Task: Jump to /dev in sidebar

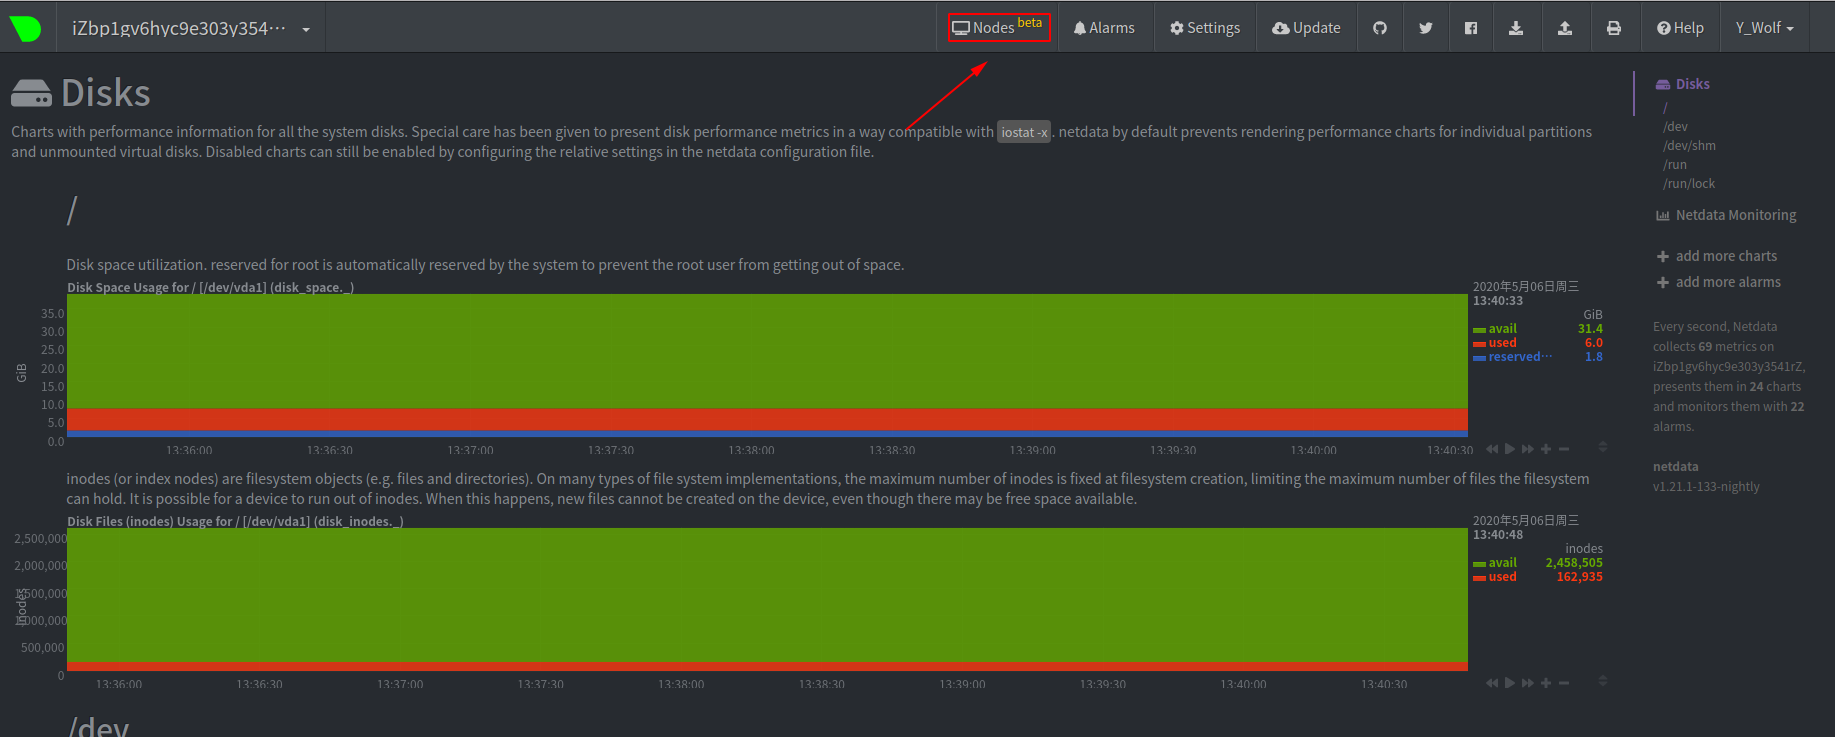Action: tap(1676, 127)
